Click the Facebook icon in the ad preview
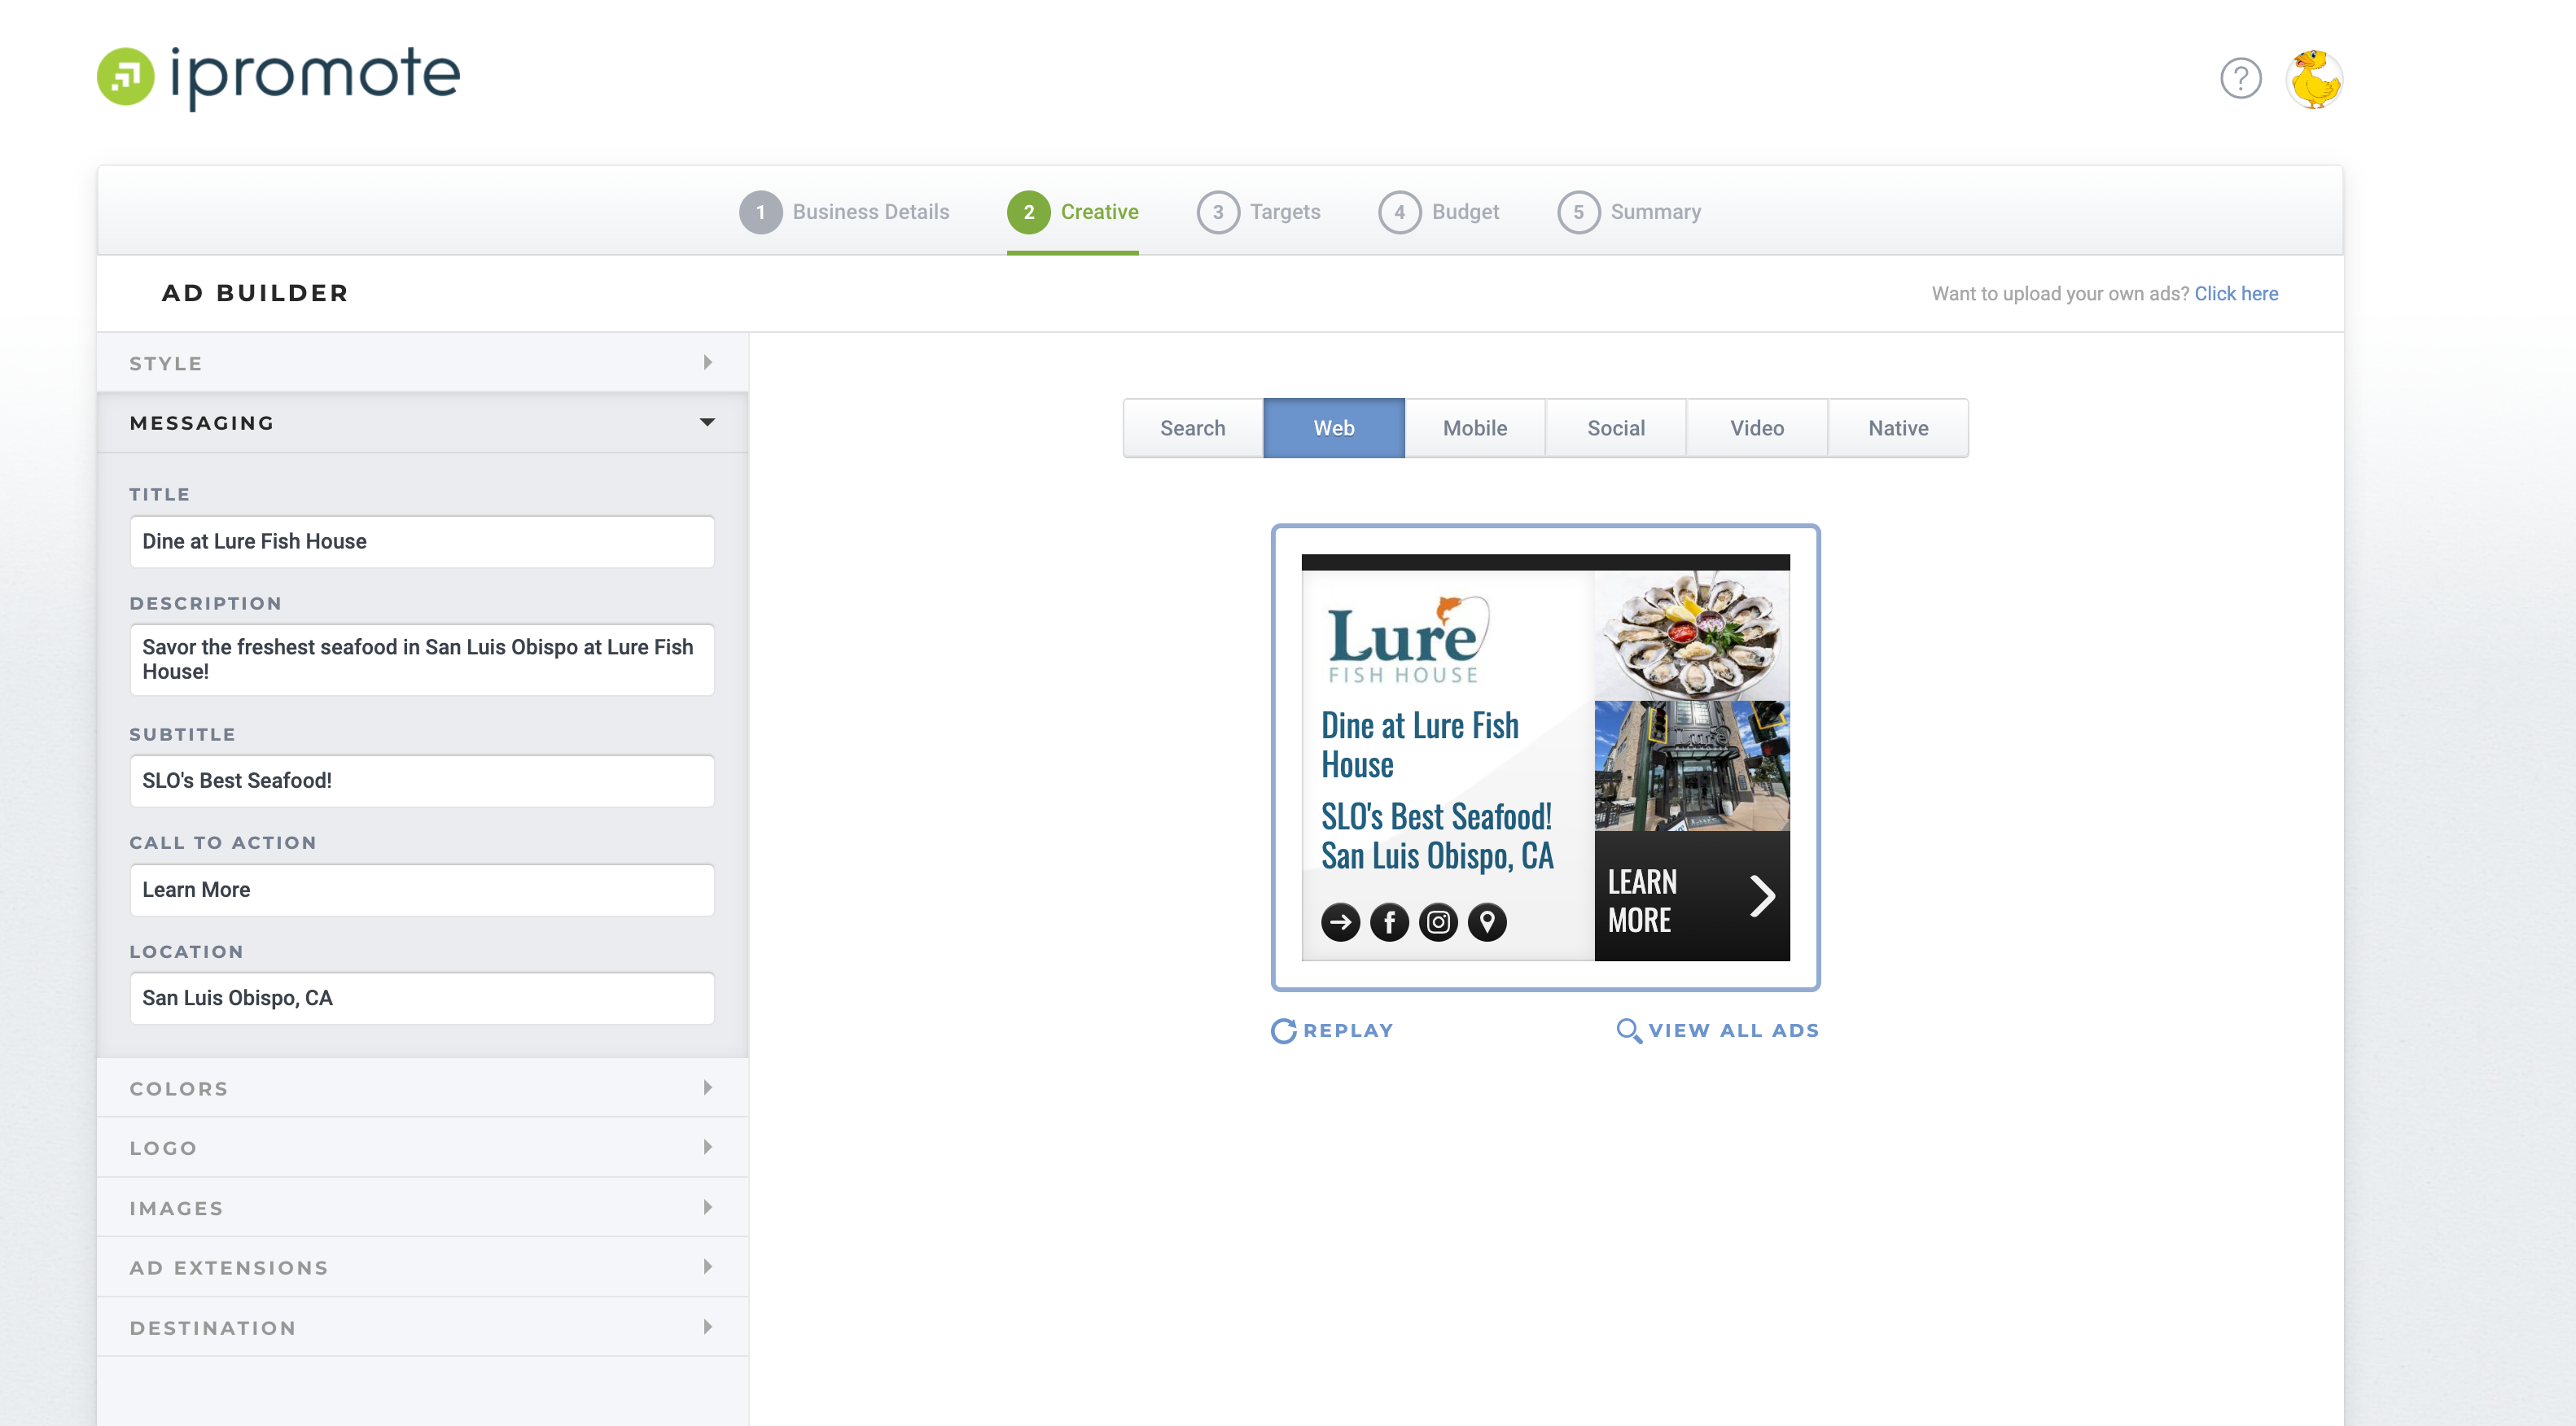Viewport: 2576px width, 1426px height. [1390, 921]
